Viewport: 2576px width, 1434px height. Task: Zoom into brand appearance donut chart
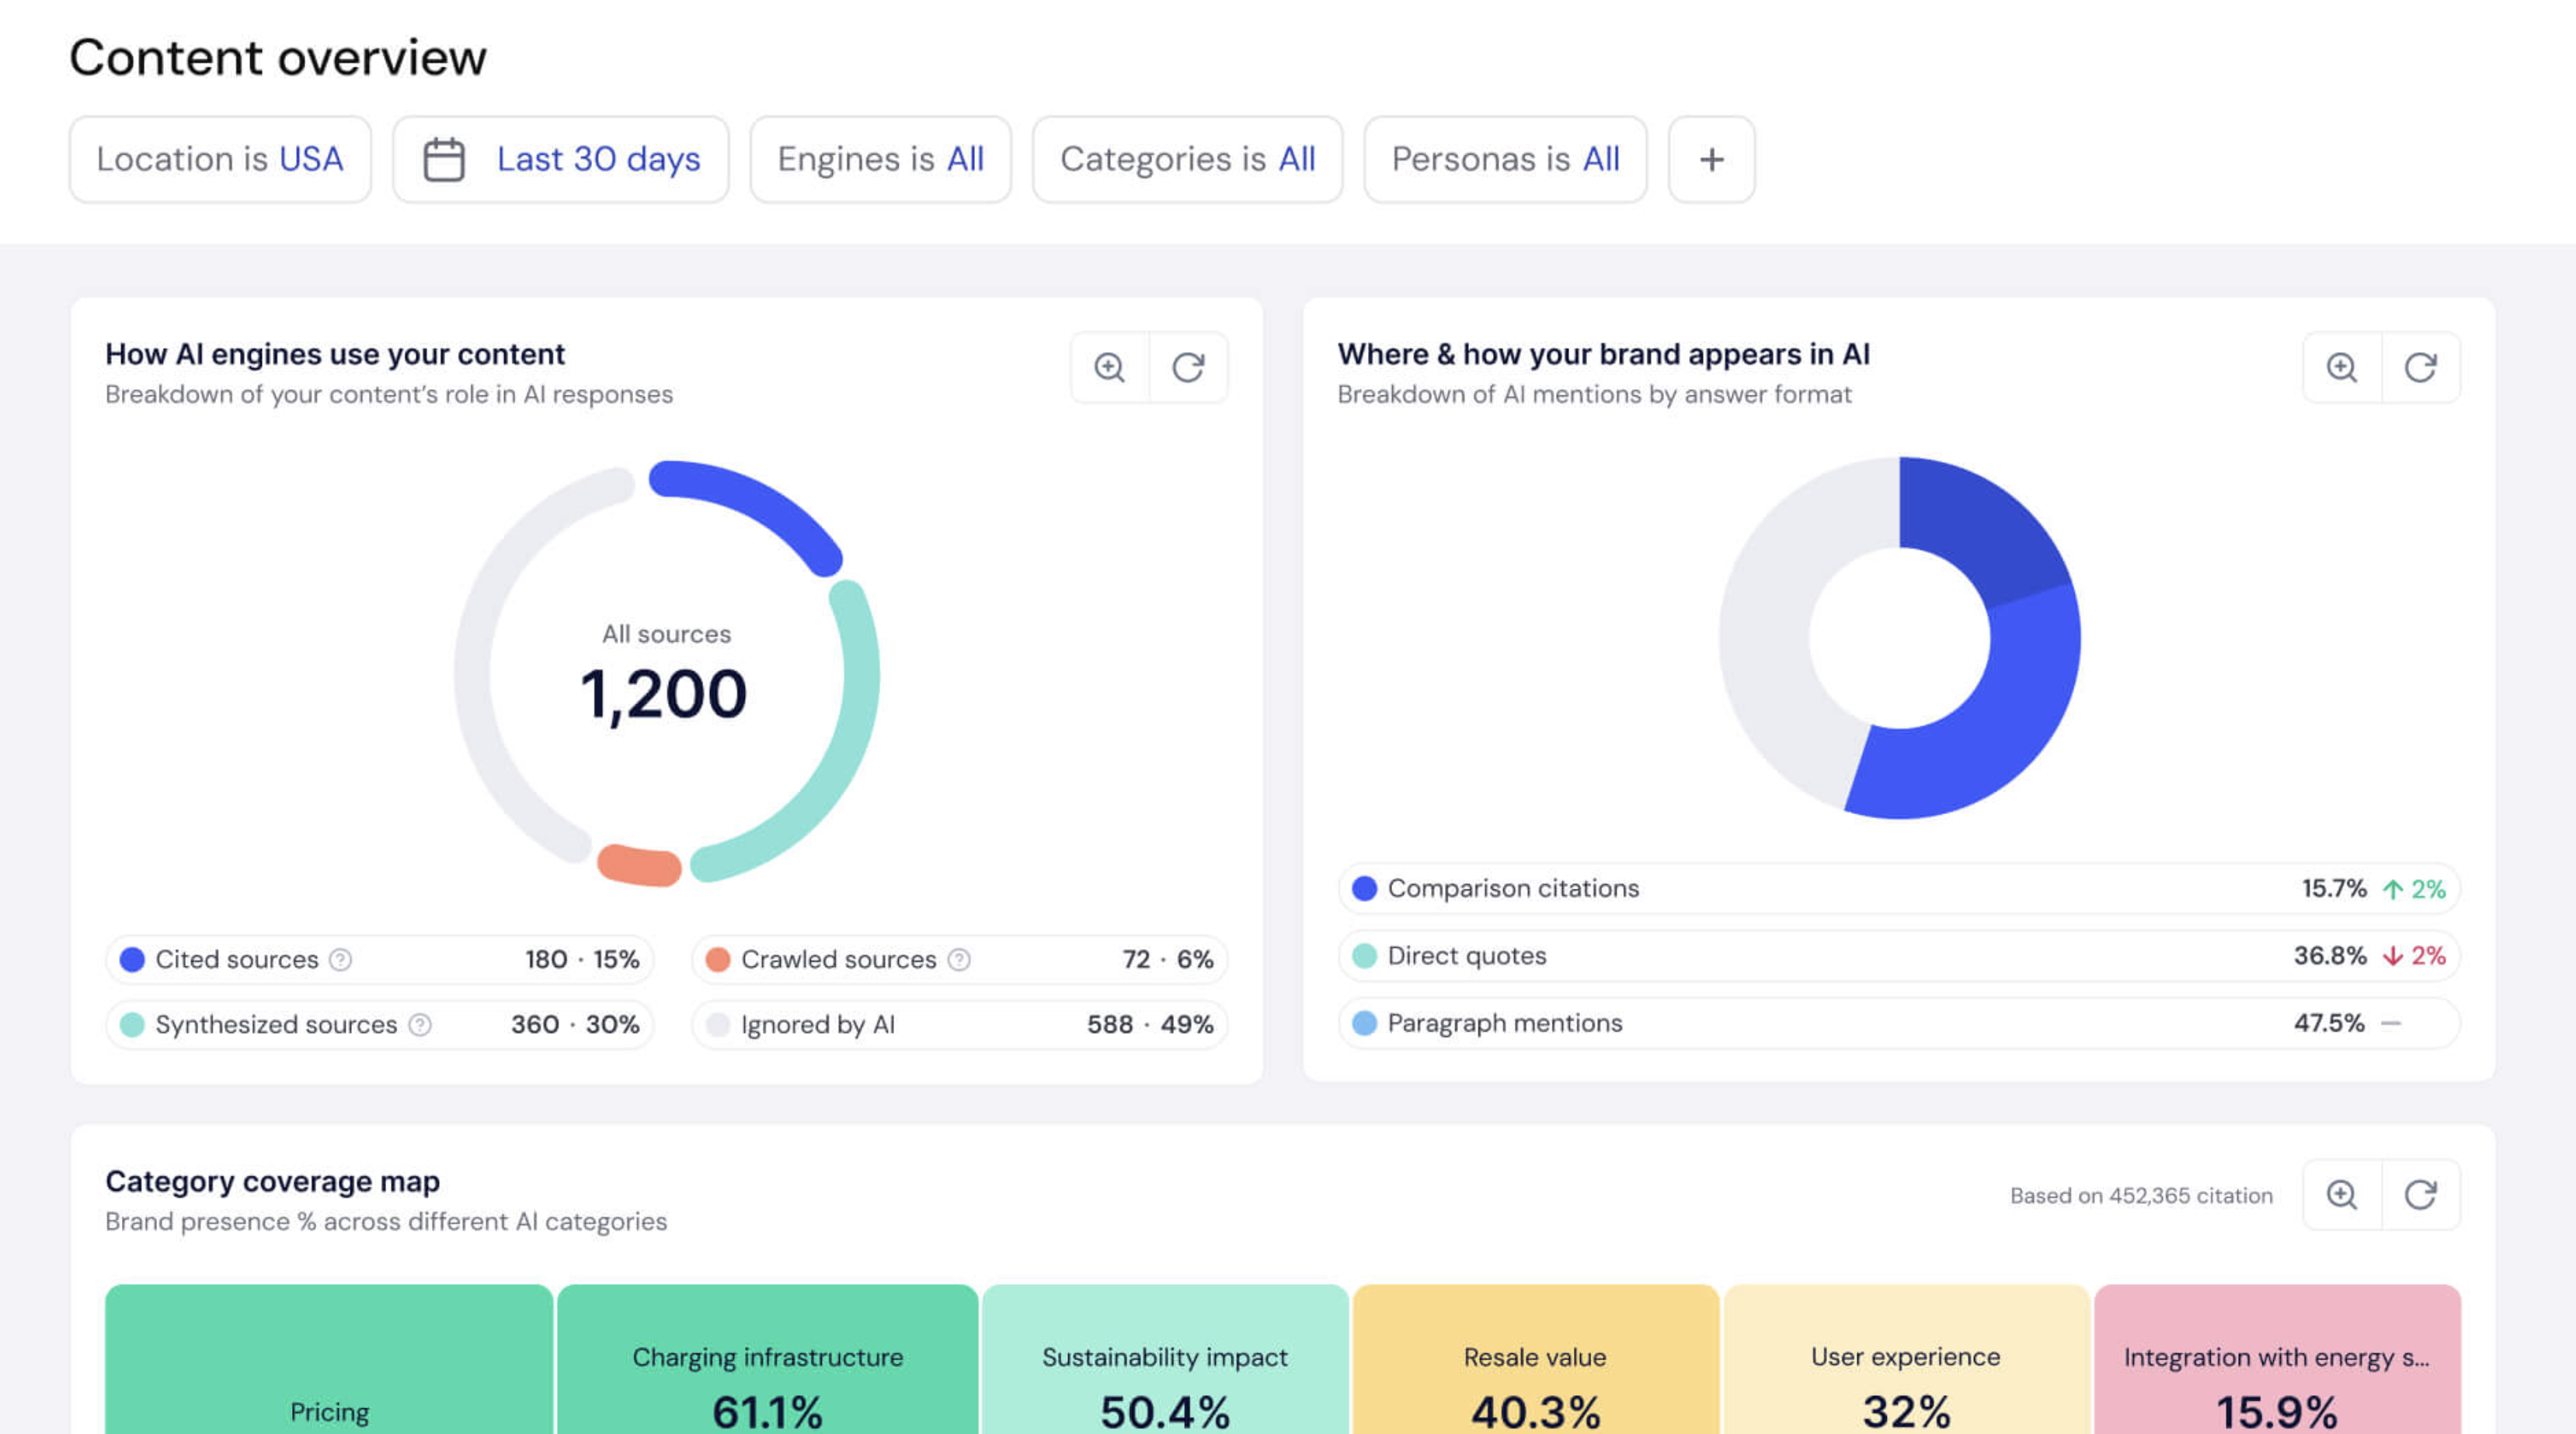(2341, 368)
